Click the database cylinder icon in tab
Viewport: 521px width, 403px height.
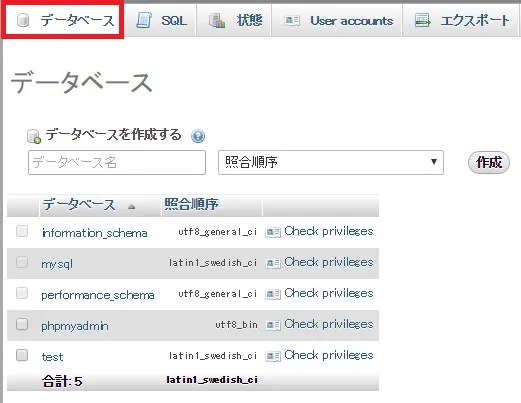[x=23, y=21]
